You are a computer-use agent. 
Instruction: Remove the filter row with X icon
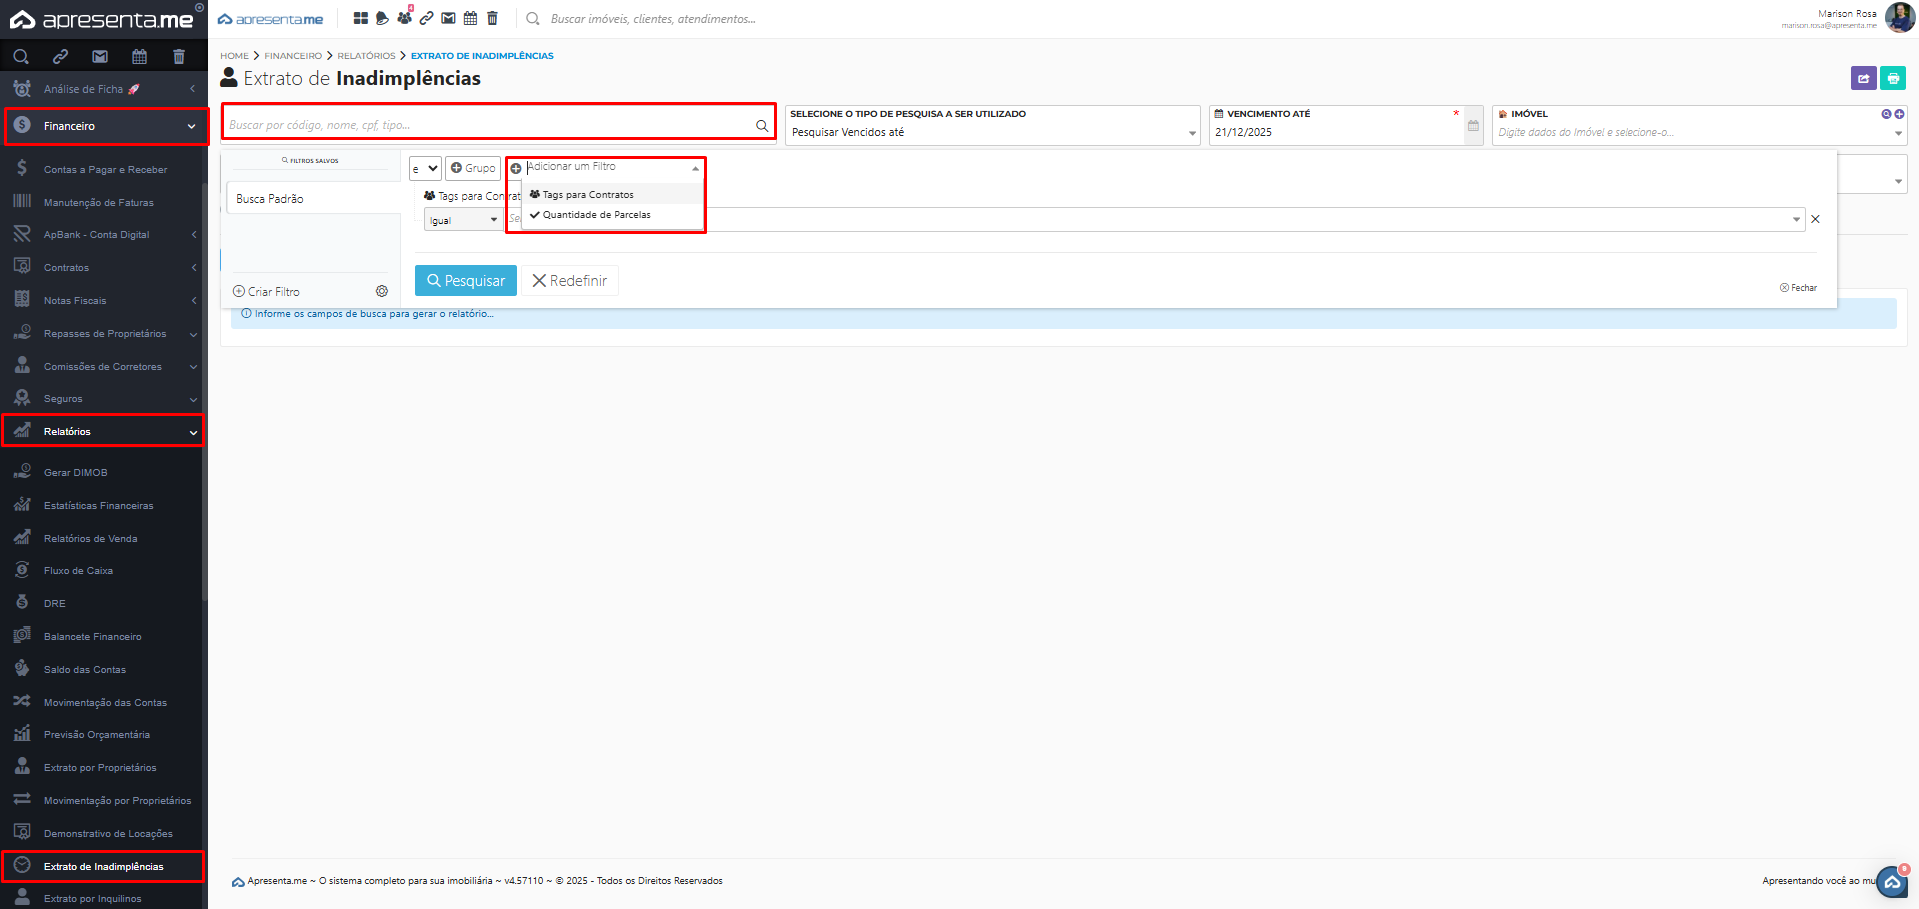click(x=1815, y=219)
